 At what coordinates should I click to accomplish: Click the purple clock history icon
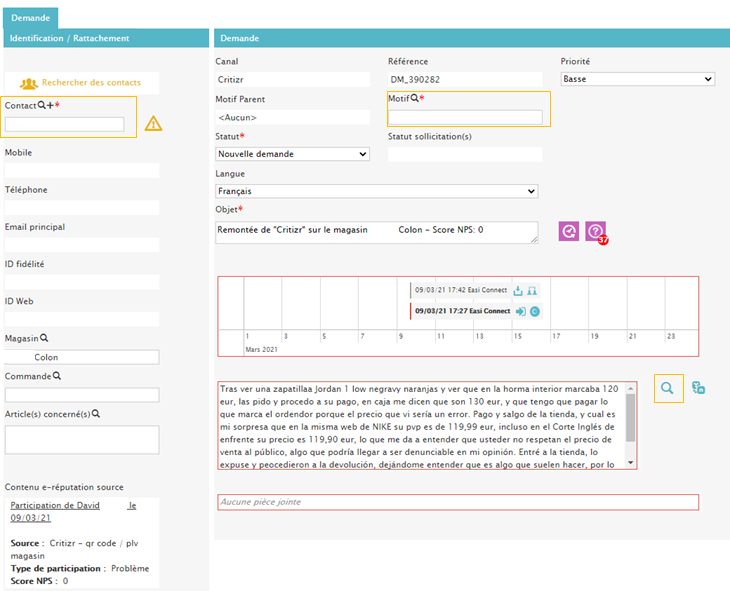click(568, 232)
